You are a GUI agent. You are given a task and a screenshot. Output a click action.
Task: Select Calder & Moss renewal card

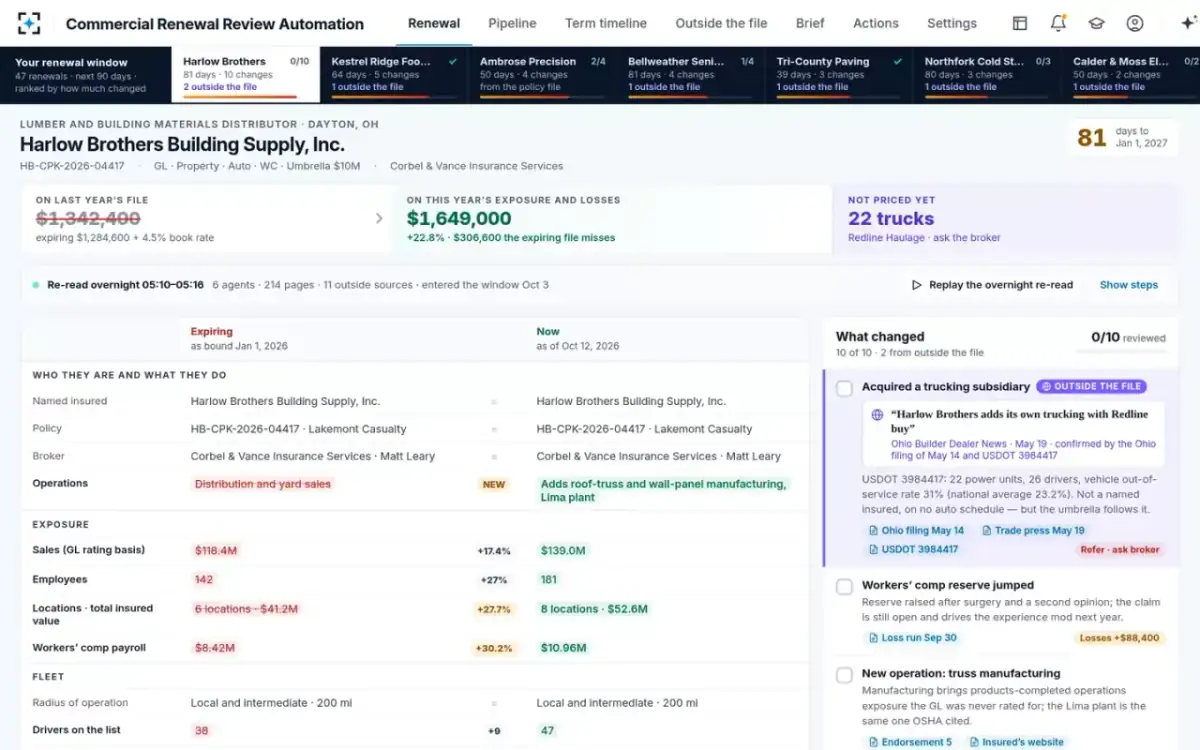click(1131, 74)
